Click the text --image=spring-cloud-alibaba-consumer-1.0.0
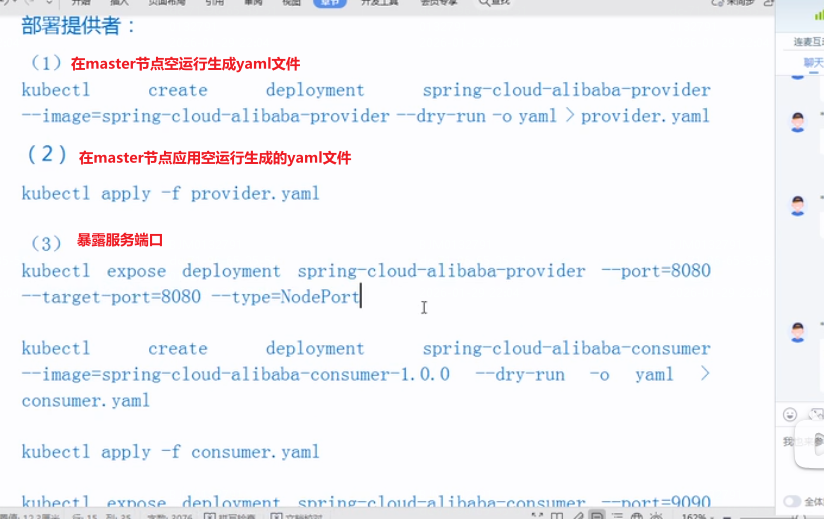Viewport: 824px width, 519px height. pyautogui.click(x=235, y=375)
